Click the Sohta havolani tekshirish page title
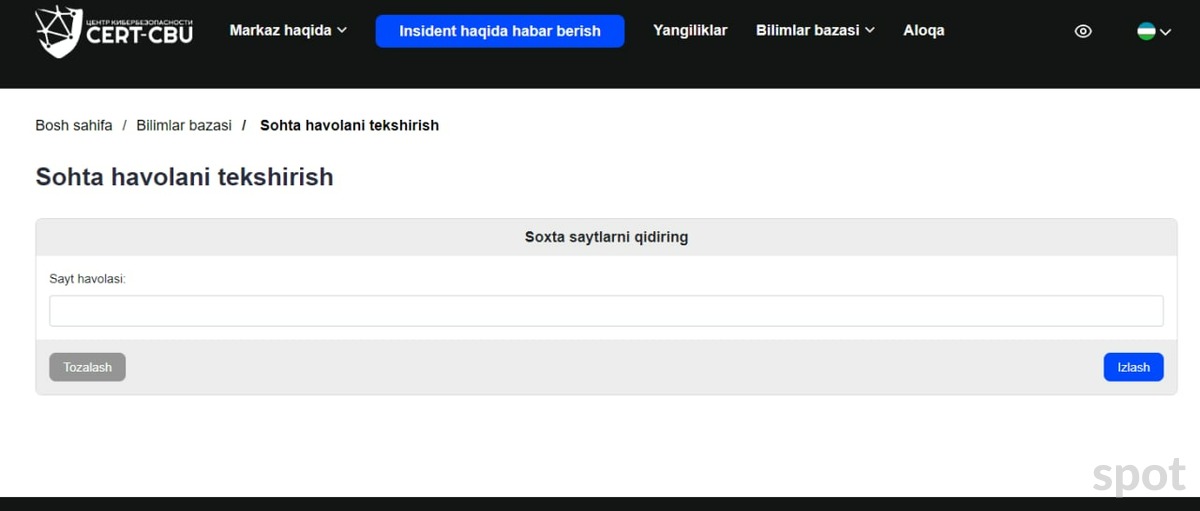This screenshot has width=1200, height=511. tap(184, 177)
